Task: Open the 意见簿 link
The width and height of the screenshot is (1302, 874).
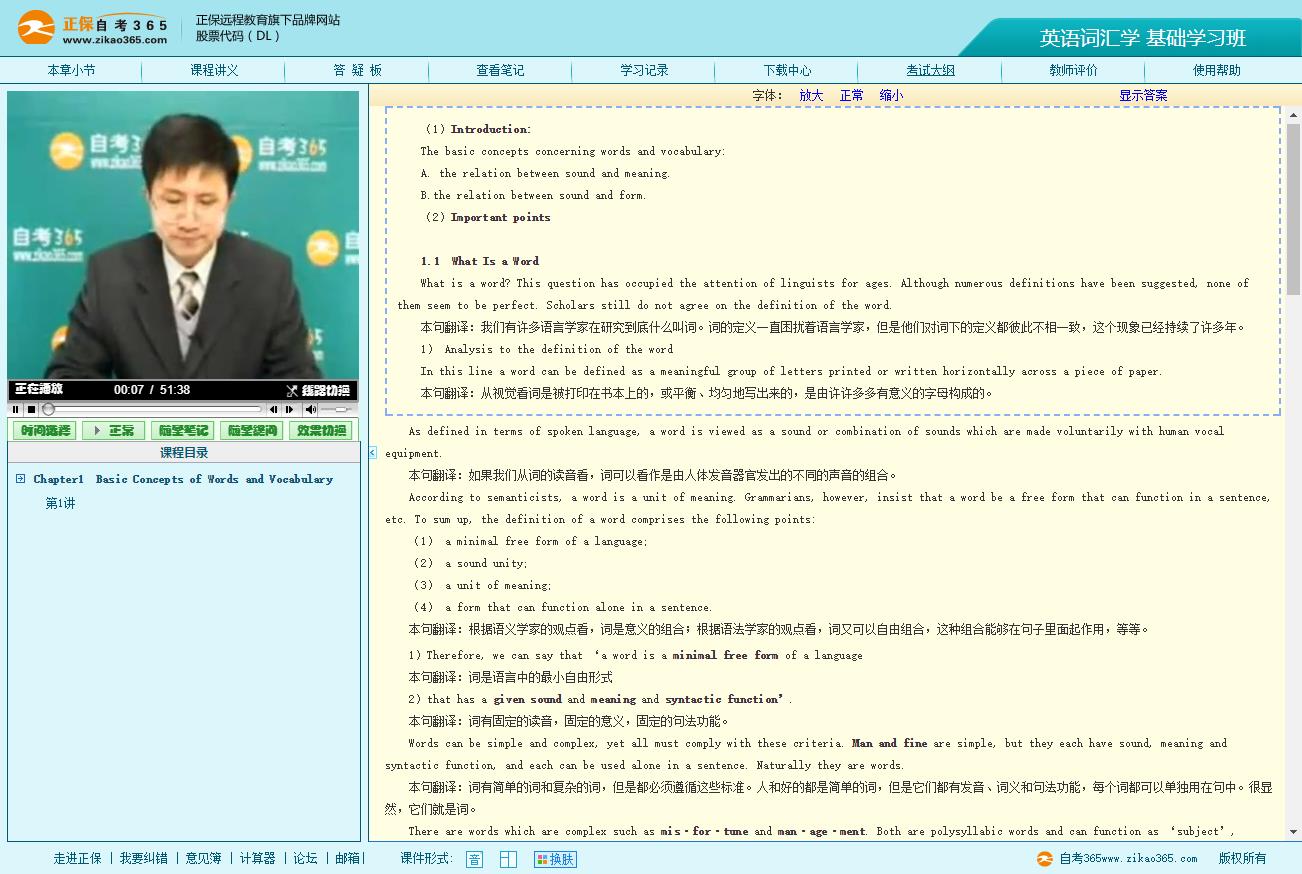Action: [x=204, y=858]
